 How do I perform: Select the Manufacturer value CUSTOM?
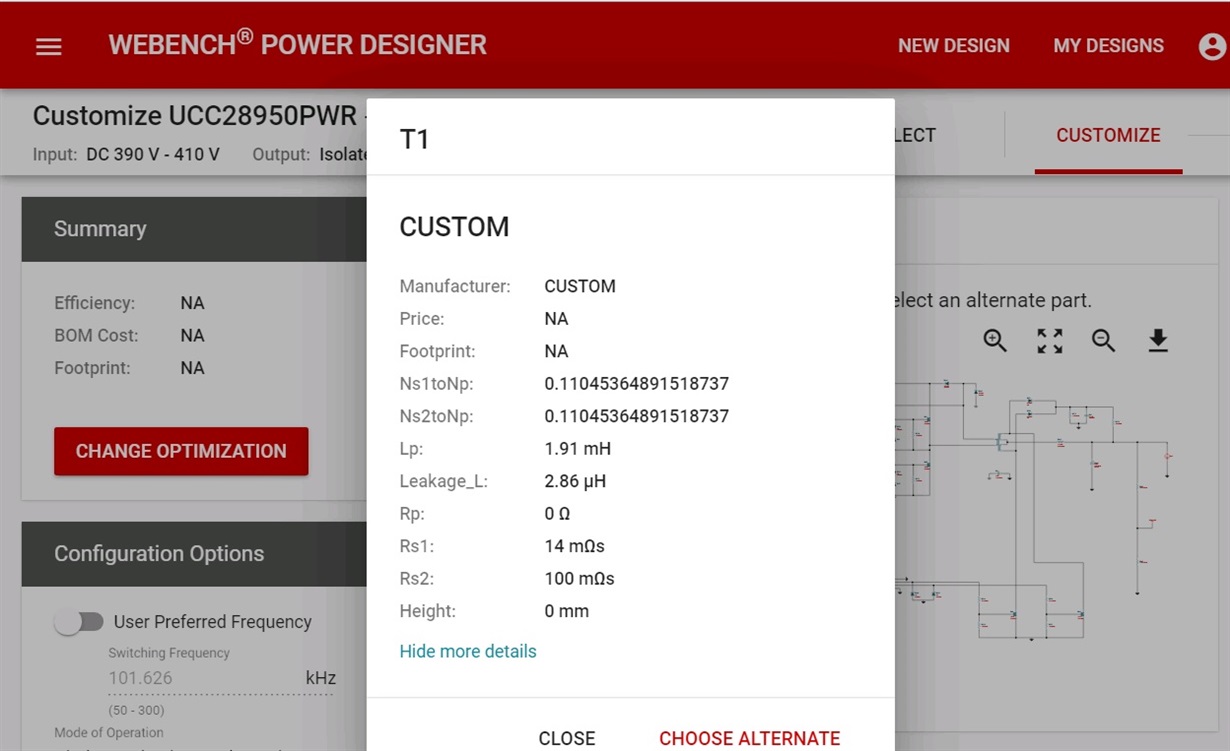580,286
